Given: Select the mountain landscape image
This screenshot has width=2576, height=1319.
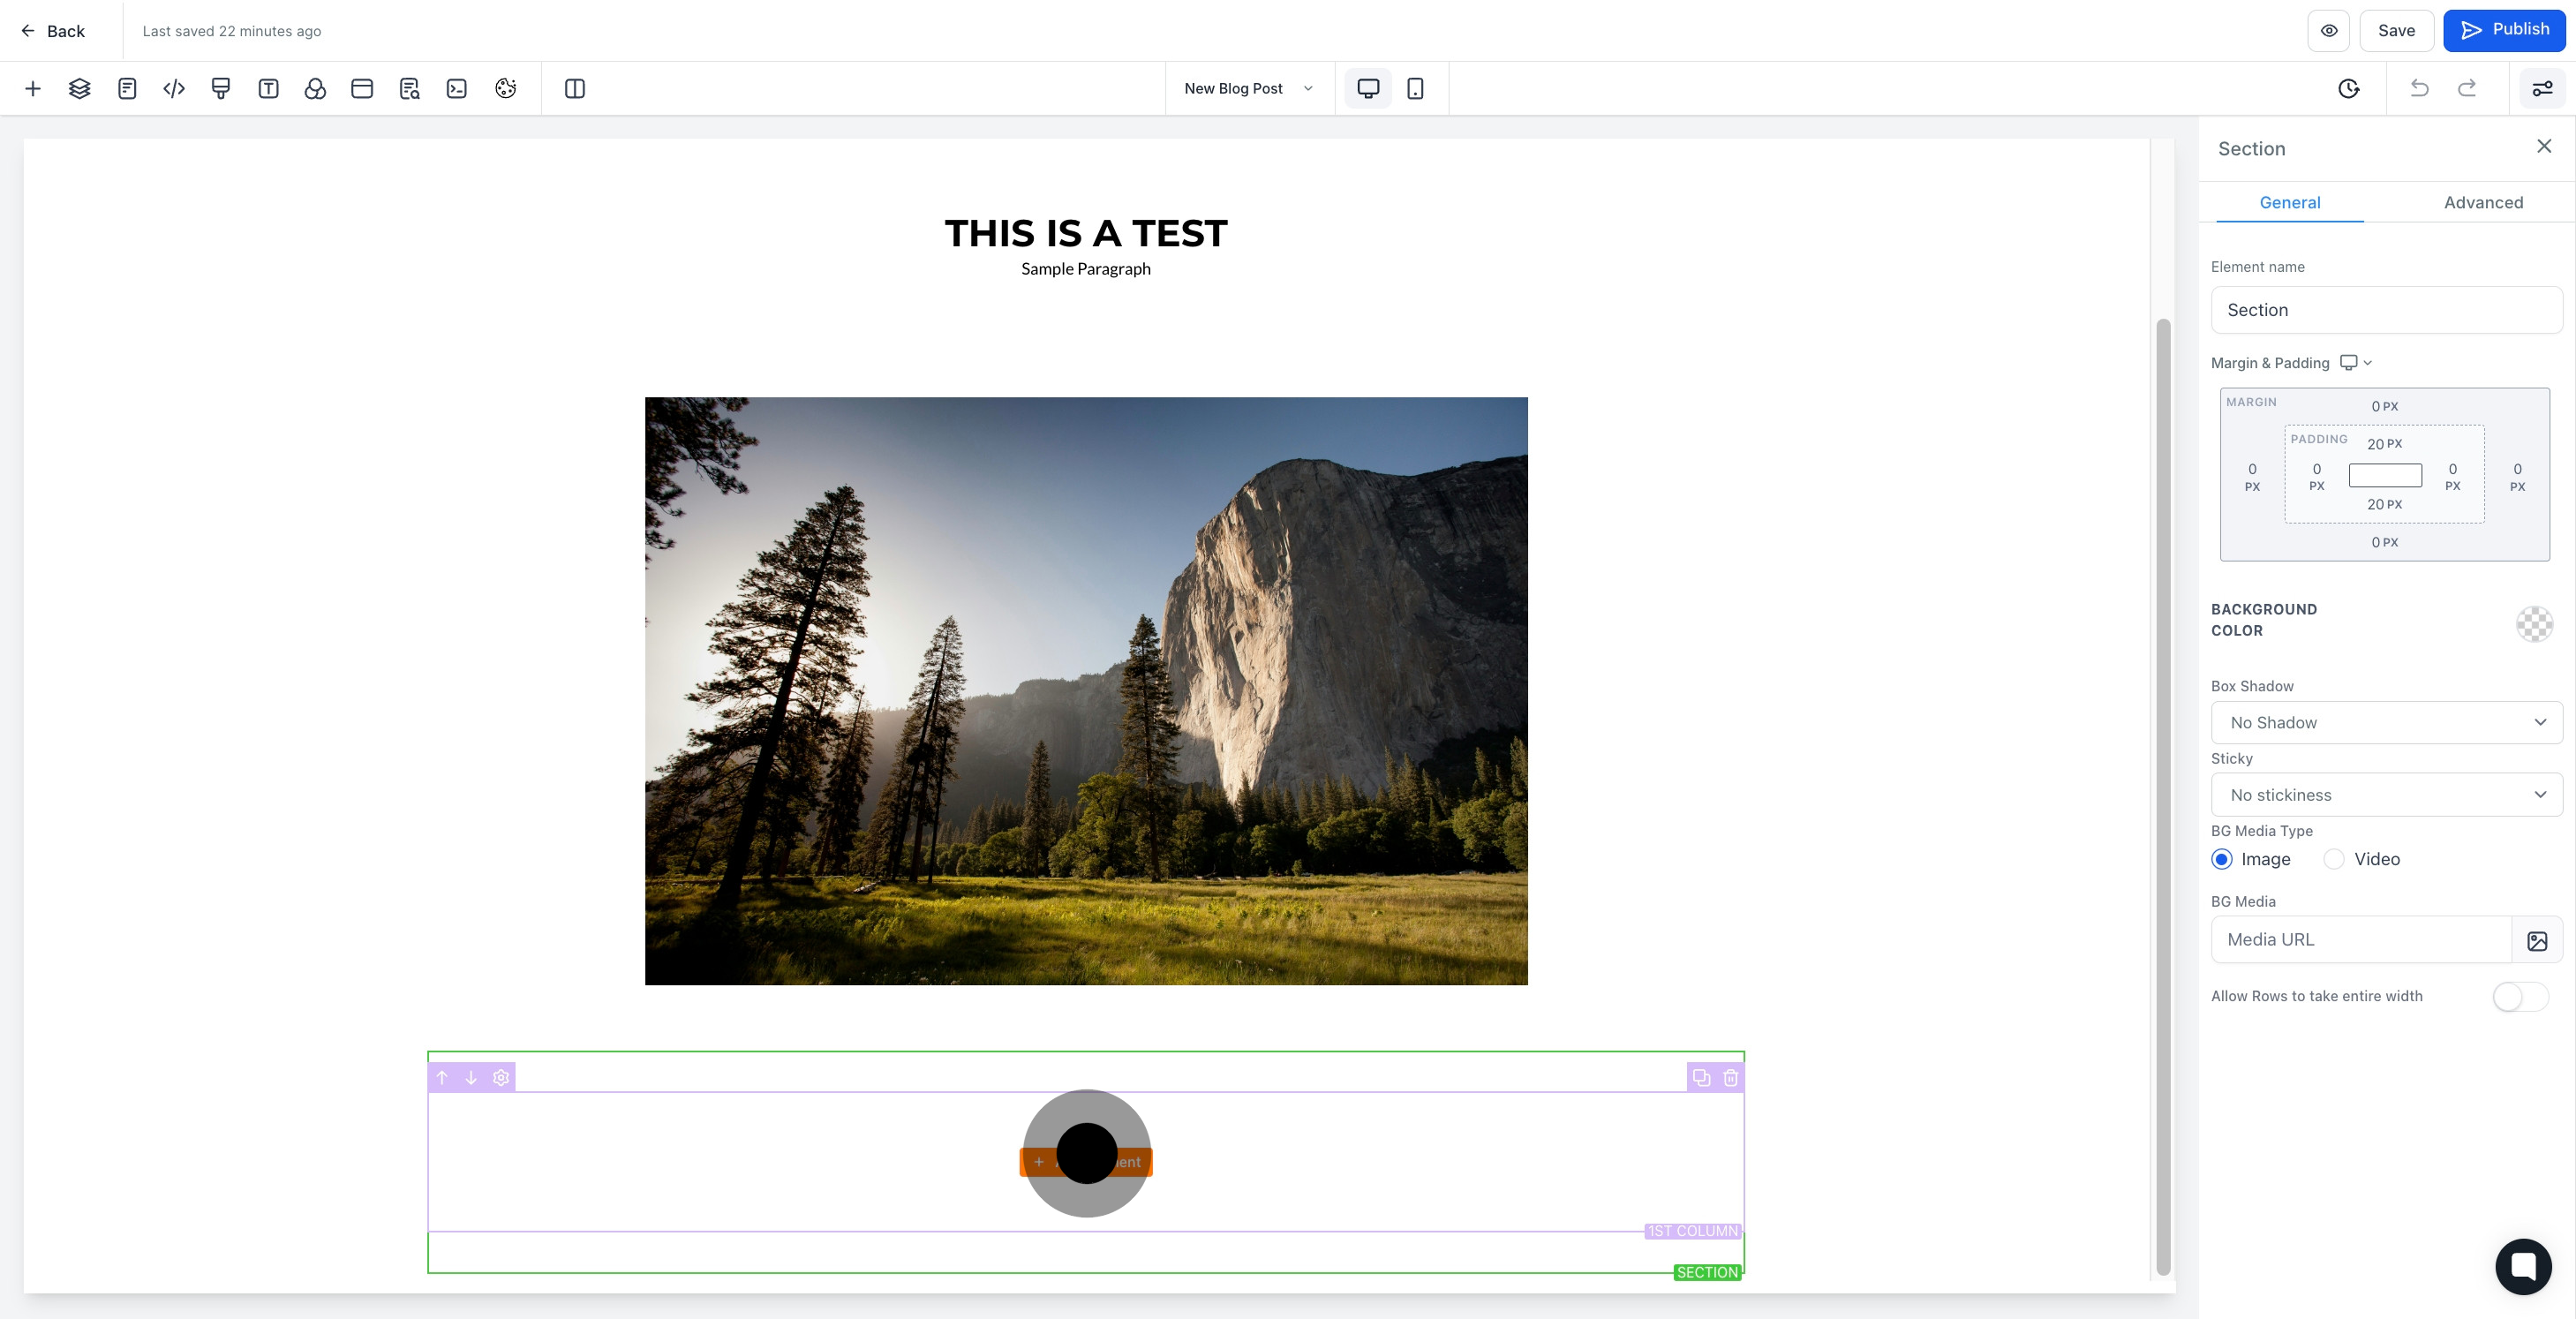Looking at the screenshot, I should (1086, 691).
